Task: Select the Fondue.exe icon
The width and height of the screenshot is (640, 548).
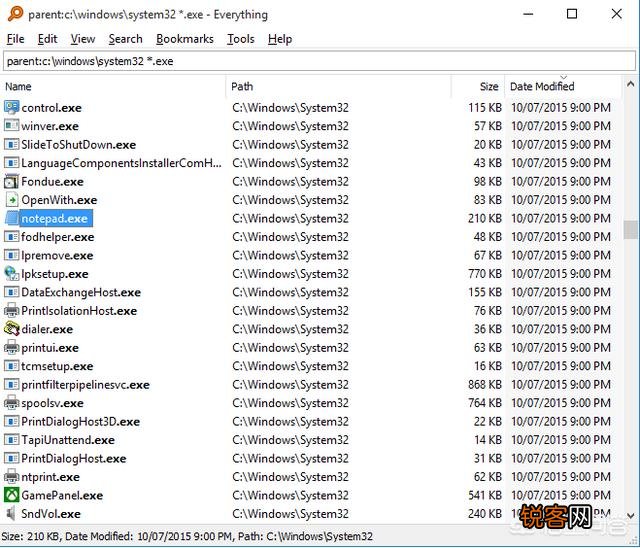Action: [12, 181]
